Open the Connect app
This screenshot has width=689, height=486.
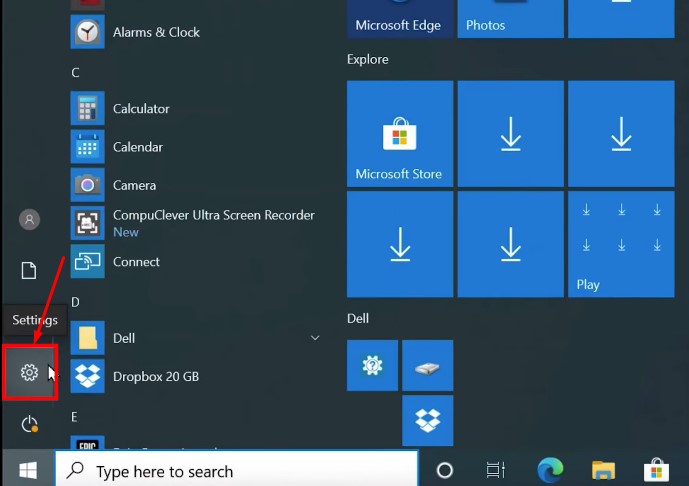pos(198,261)
